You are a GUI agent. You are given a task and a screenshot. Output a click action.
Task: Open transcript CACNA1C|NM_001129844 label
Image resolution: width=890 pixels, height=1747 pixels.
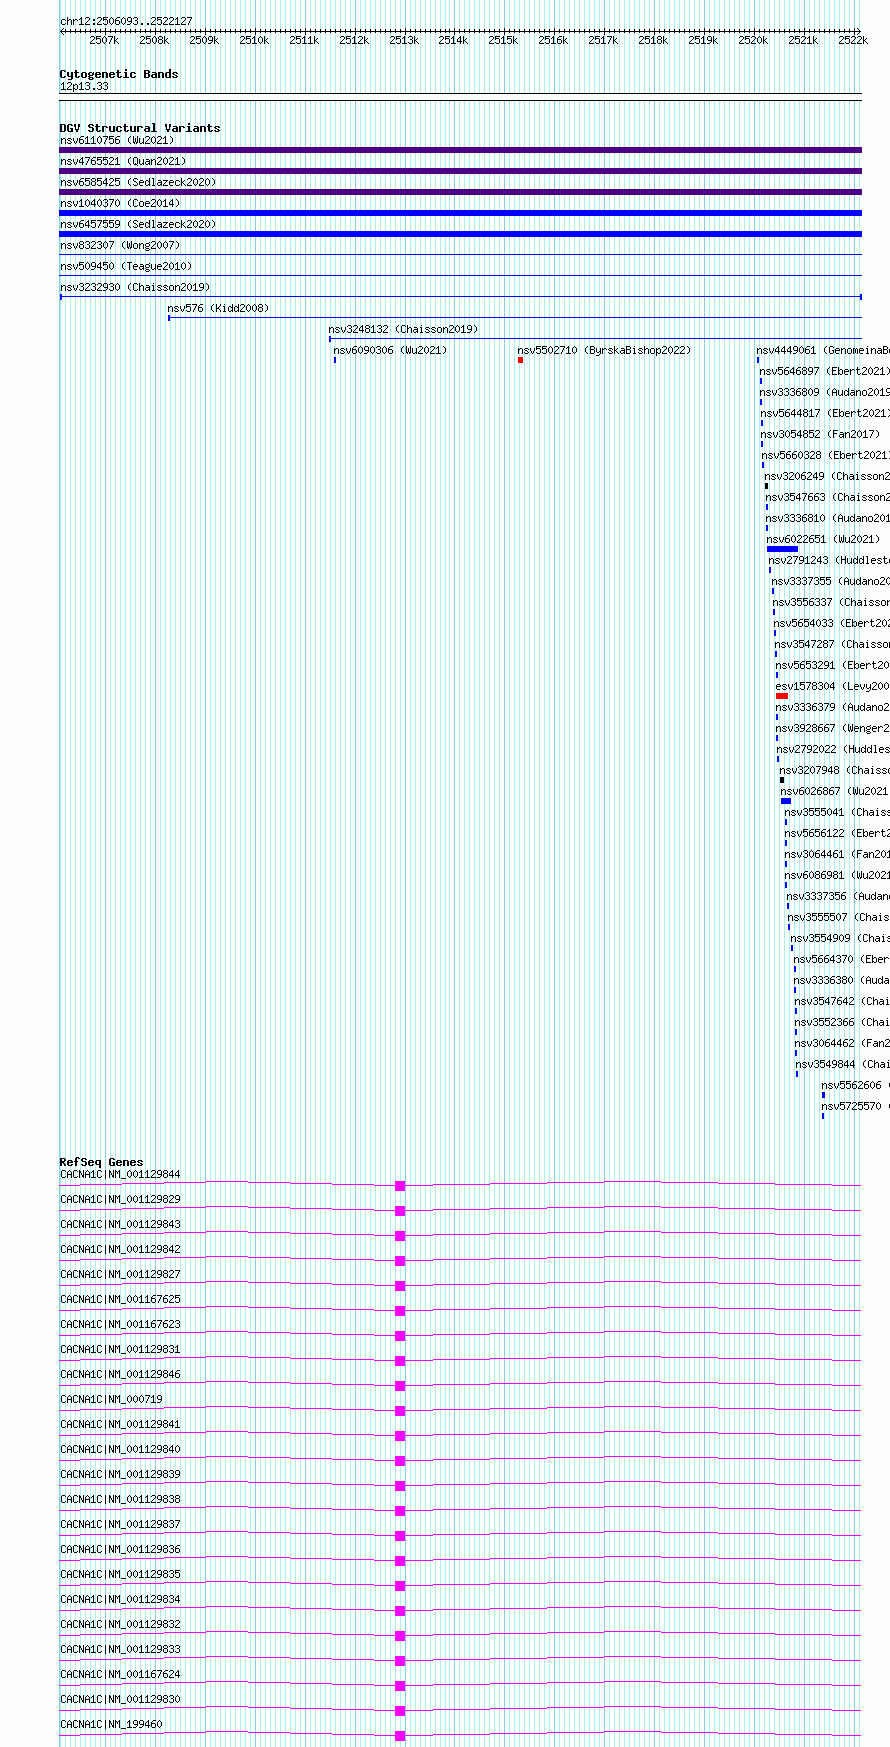120,1175
